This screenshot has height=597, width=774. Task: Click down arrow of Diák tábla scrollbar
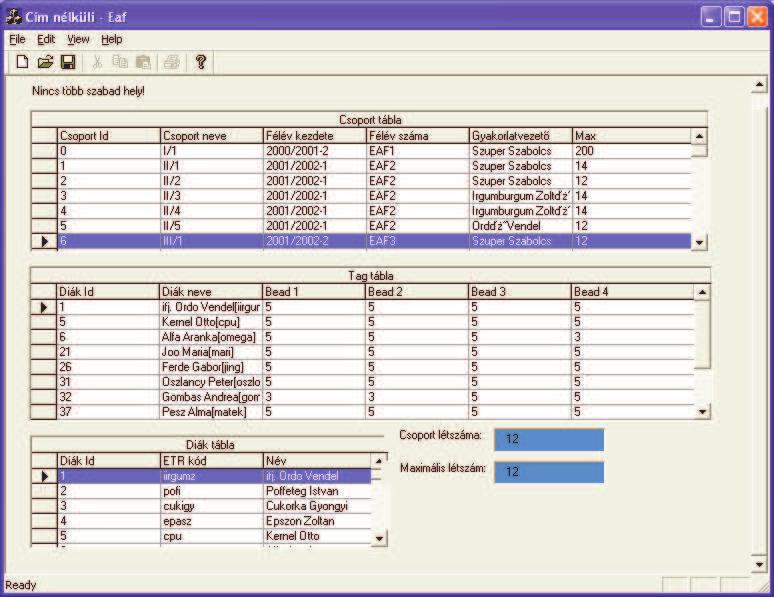click(379, 538)
